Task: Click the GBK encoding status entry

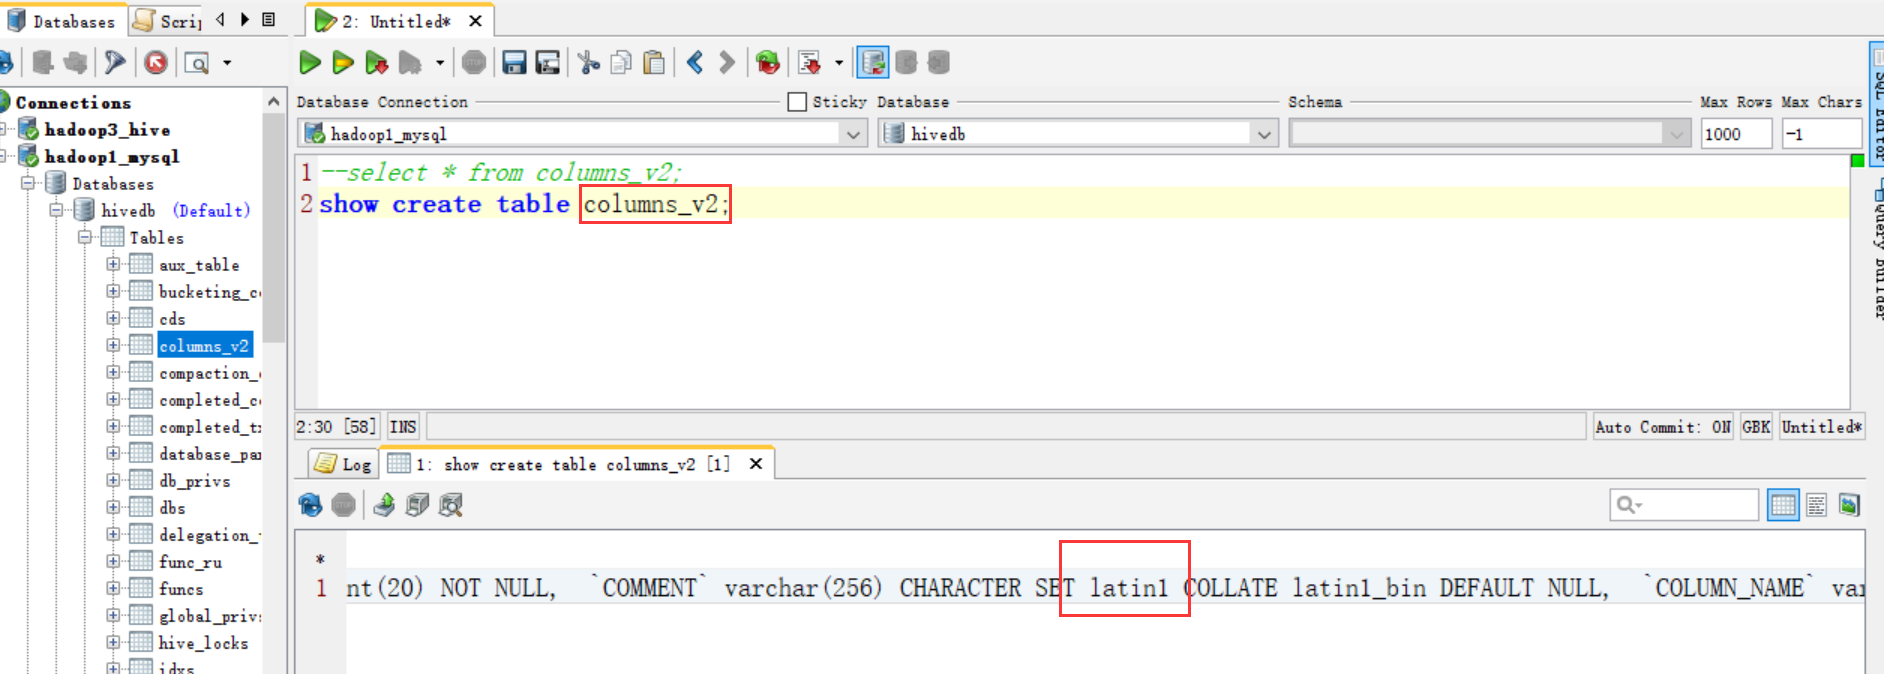Action: 1756,427
